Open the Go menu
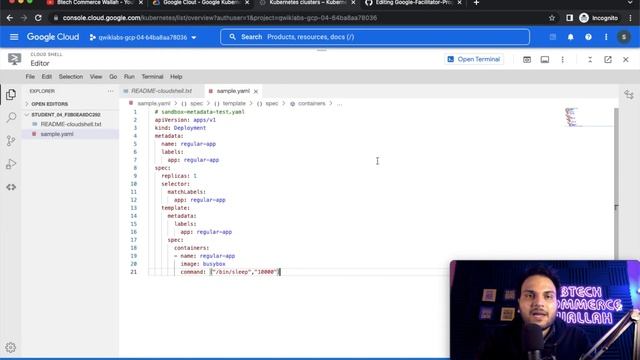Viewport: 640px width, 360px height. coord(113,77)
